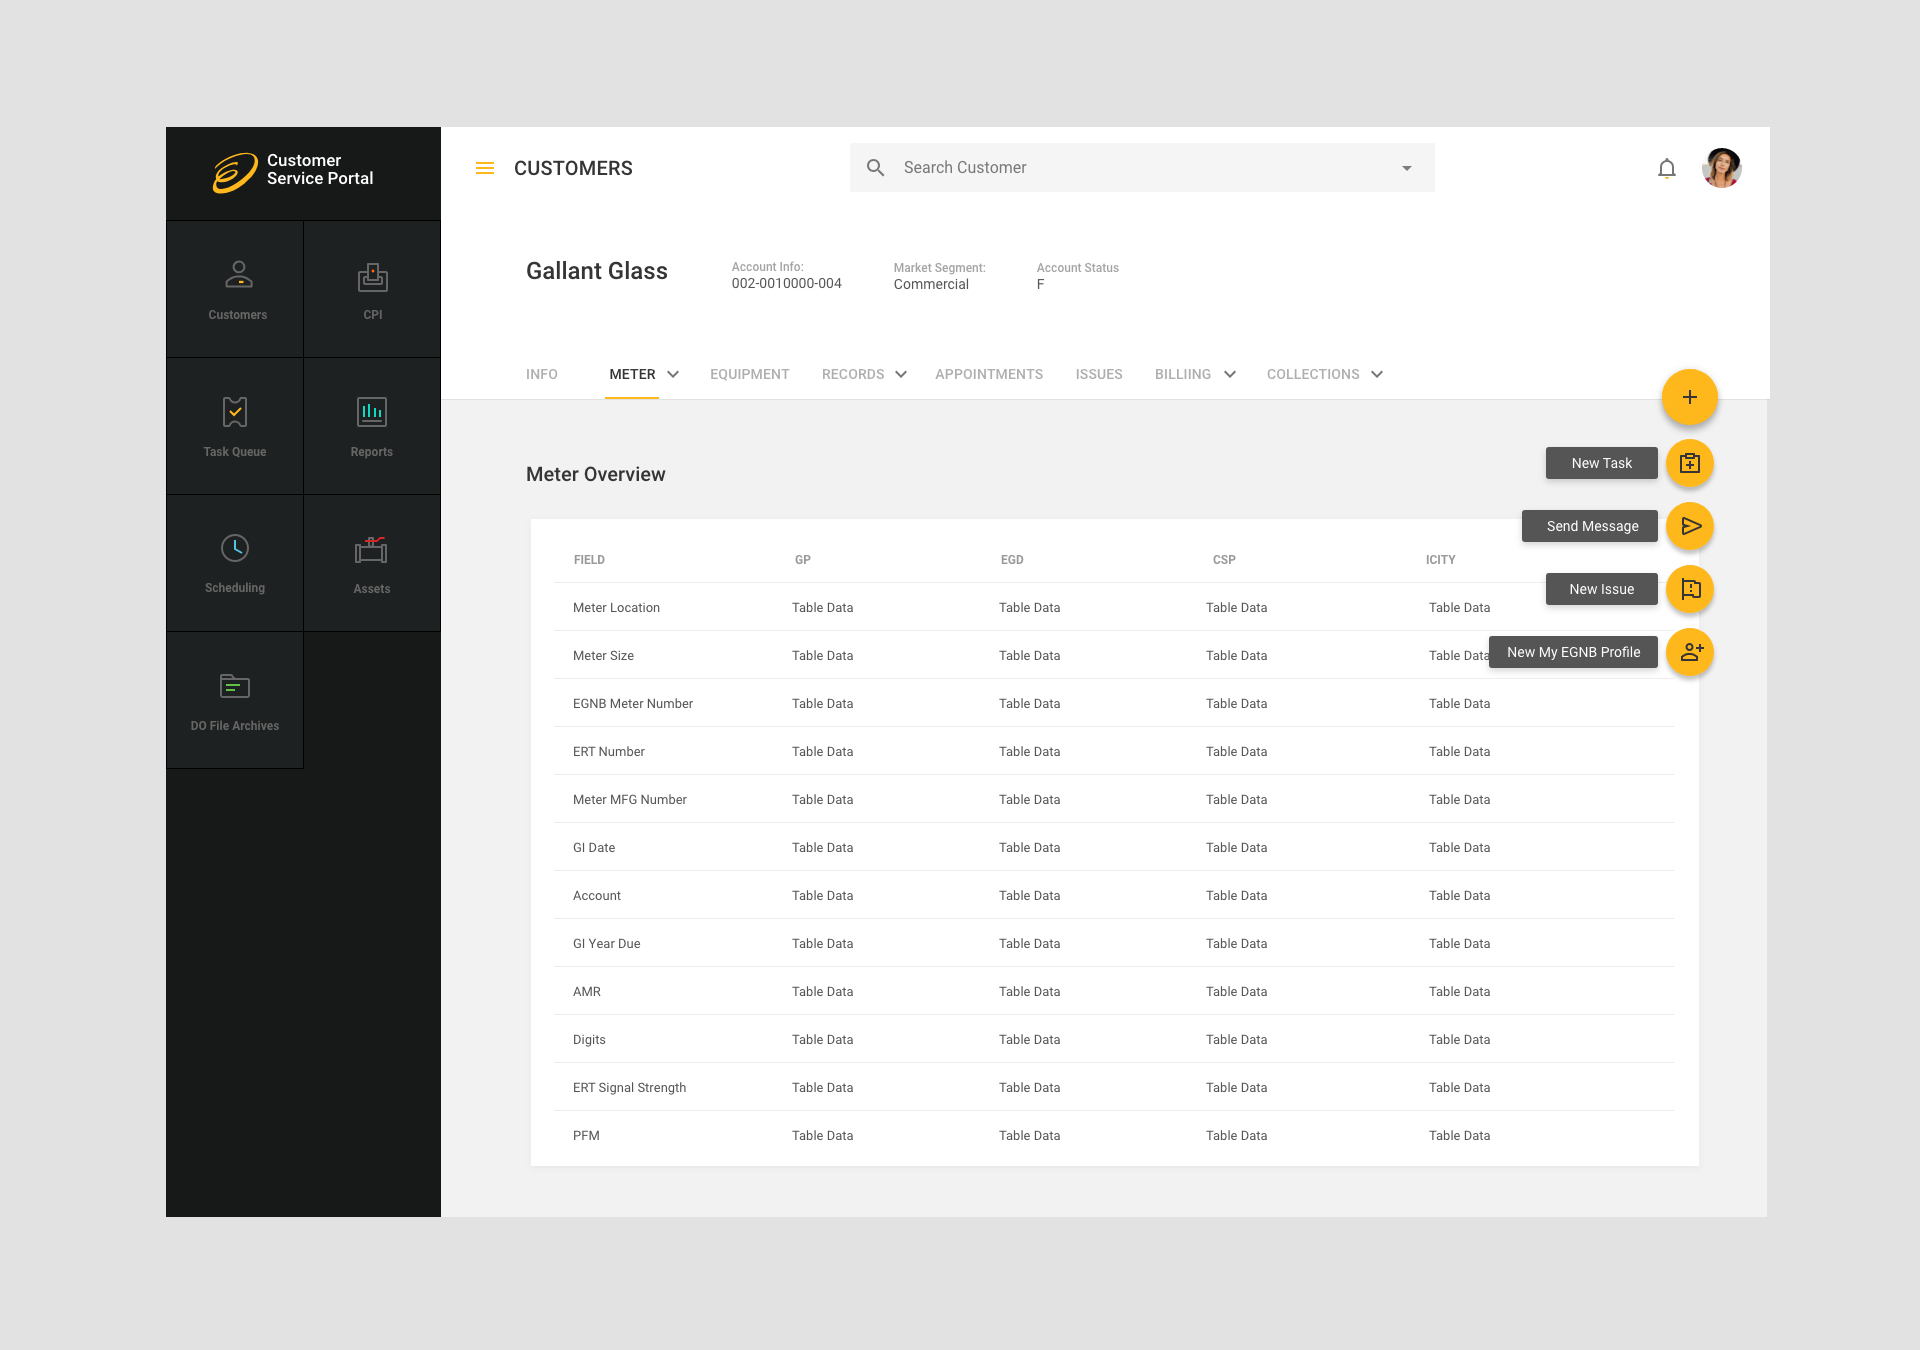Viewport: 1920px width, 1350px height.
Task: Click the Send Message label button
Action: [x=1590, y=526]
